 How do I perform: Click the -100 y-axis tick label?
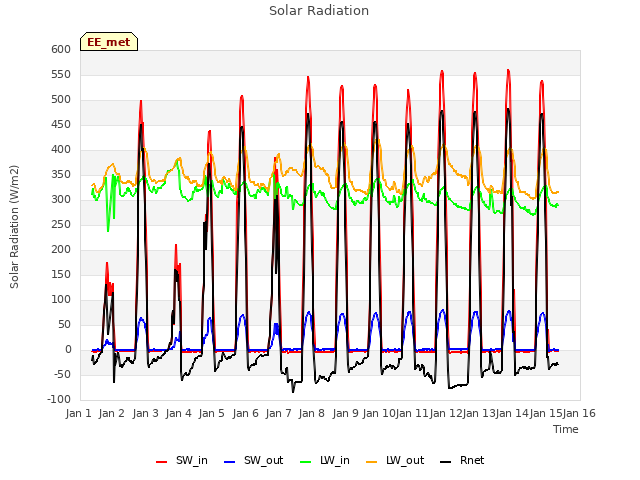[59, 400]
